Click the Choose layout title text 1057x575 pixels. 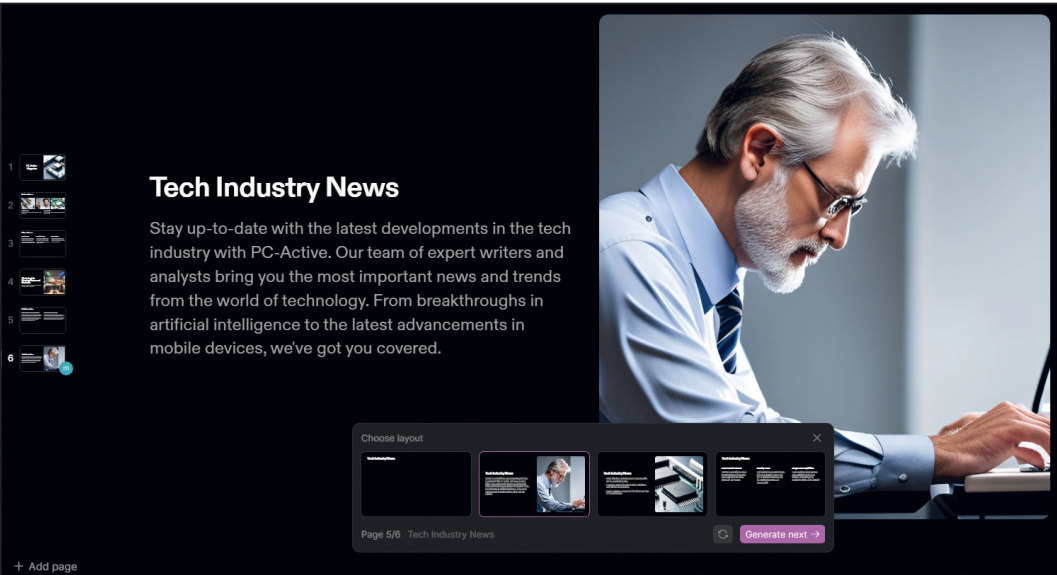392,438
